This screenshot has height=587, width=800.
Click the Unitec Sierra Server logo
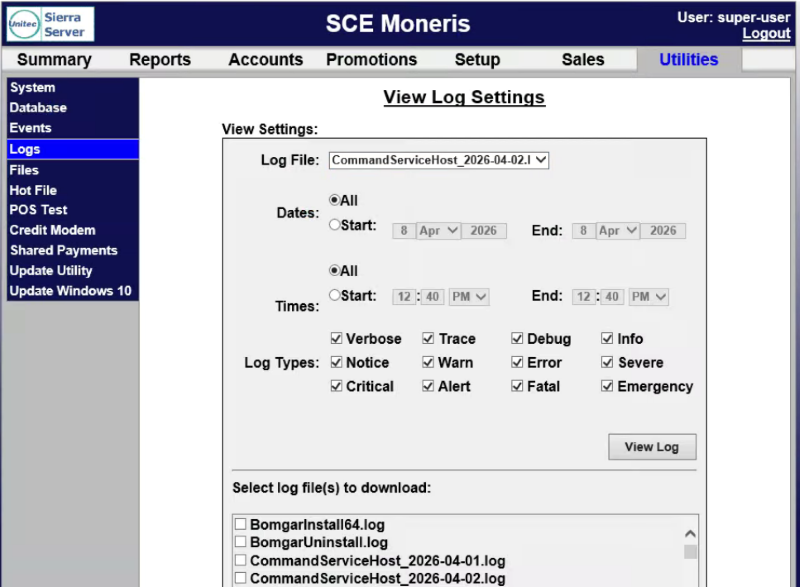point(51,24)
